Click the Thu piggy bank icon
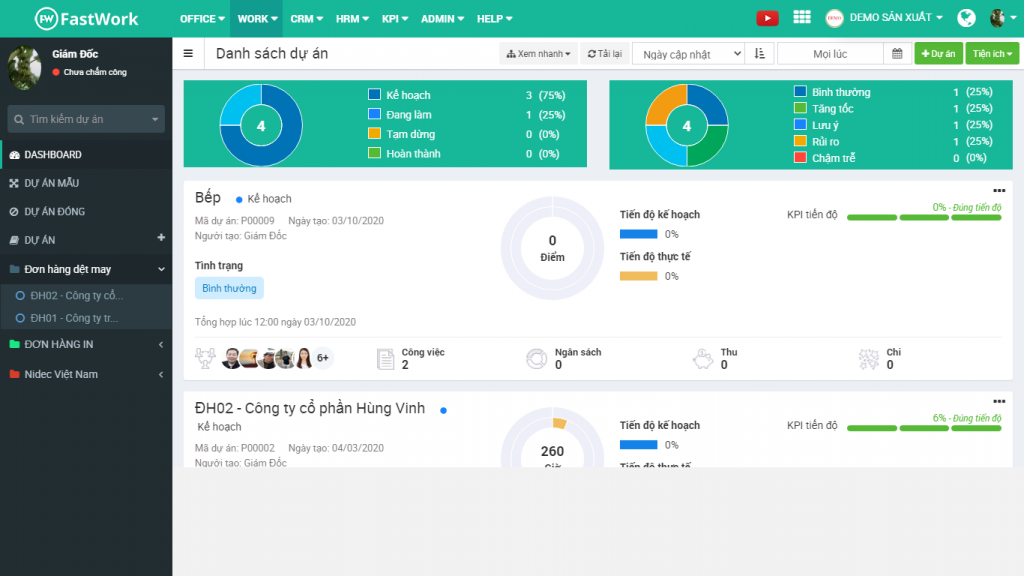This screenshot has width=1024, height=576. (703, 359)
